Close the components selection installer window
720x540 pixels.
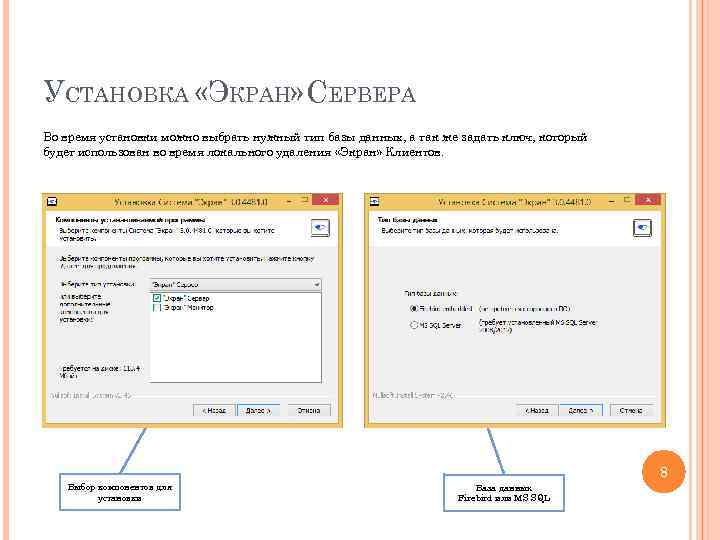325,200
